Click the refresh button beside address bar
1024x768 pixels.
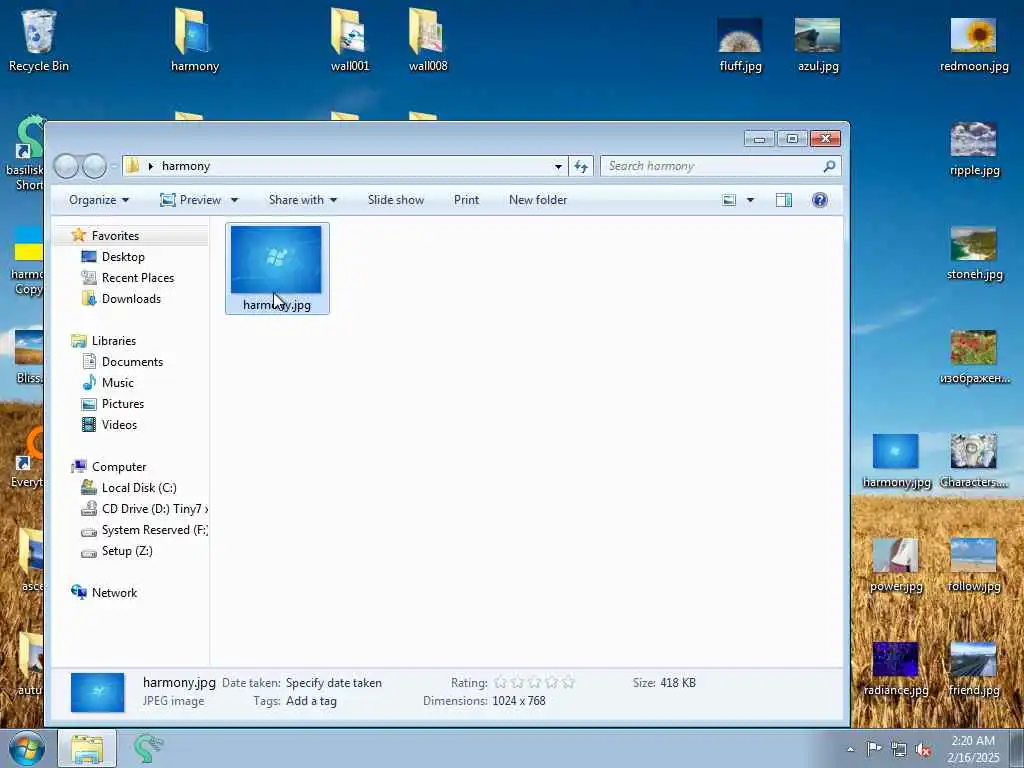point(581,167)
